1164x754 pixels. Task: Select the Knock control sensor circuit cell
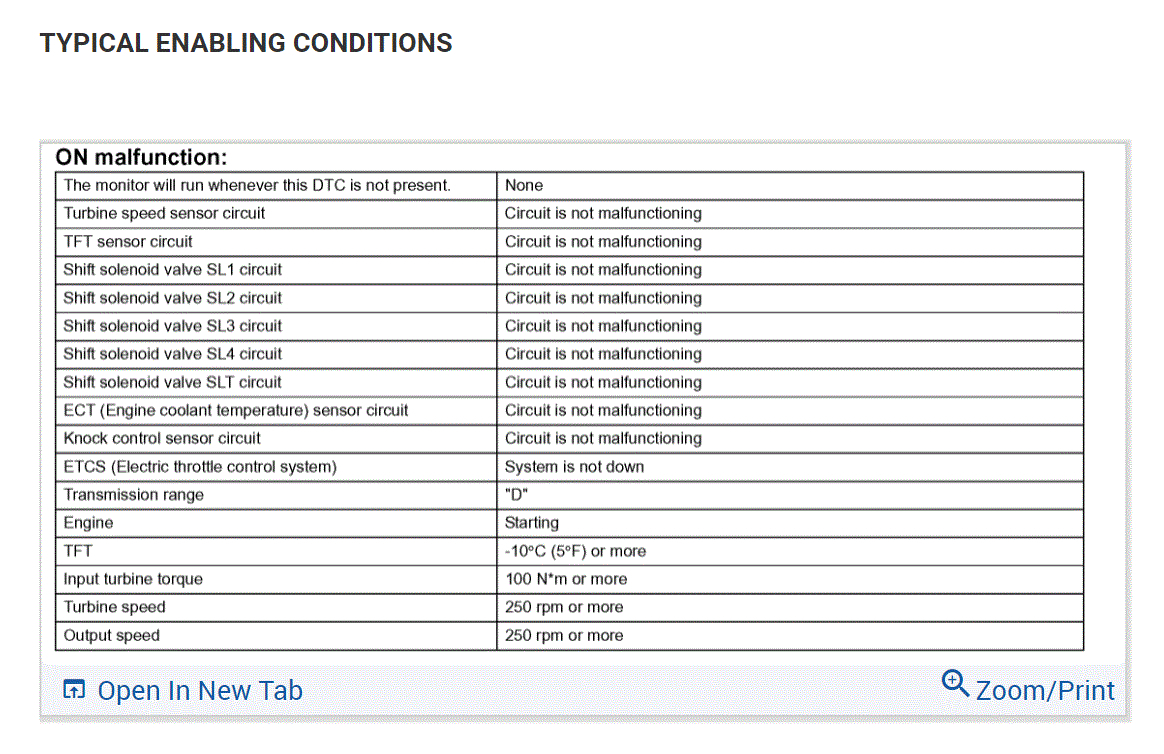[x=162, y=438]
